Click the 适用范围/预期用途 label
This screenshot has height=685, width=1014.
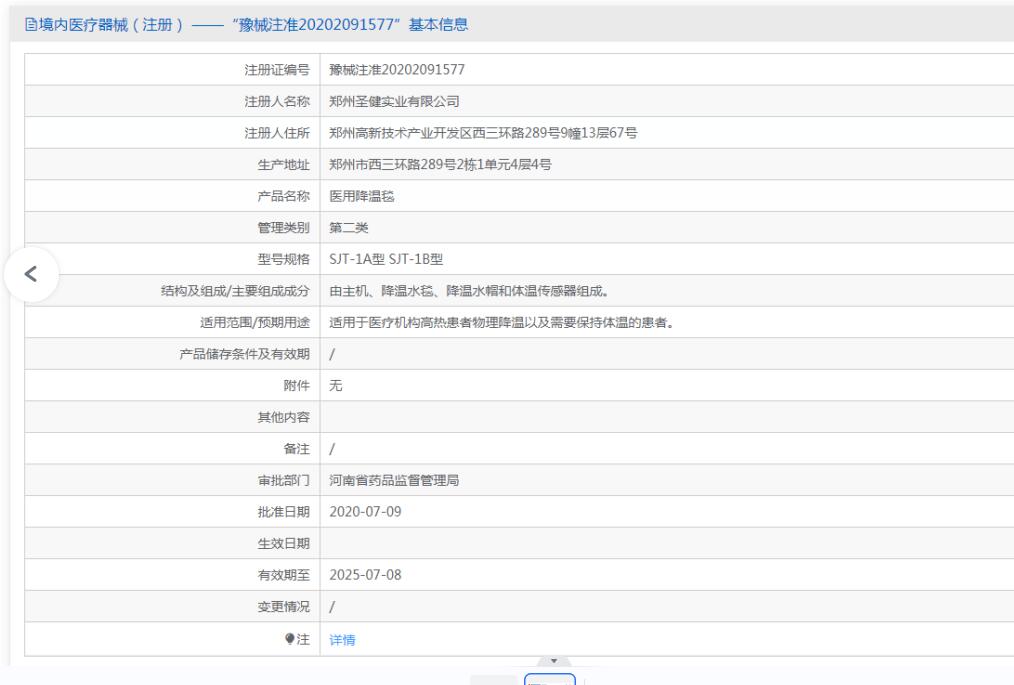click(x=255, y=322)
